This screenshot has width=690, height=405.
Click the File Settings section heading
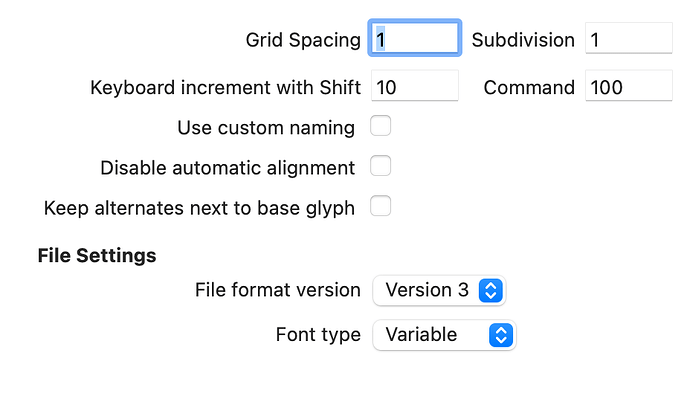click(97, 255)
